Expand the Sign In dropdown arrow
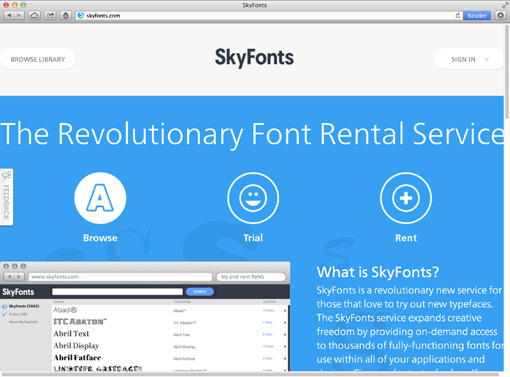This screenshot has width=510, height=377. pos(487,60)
